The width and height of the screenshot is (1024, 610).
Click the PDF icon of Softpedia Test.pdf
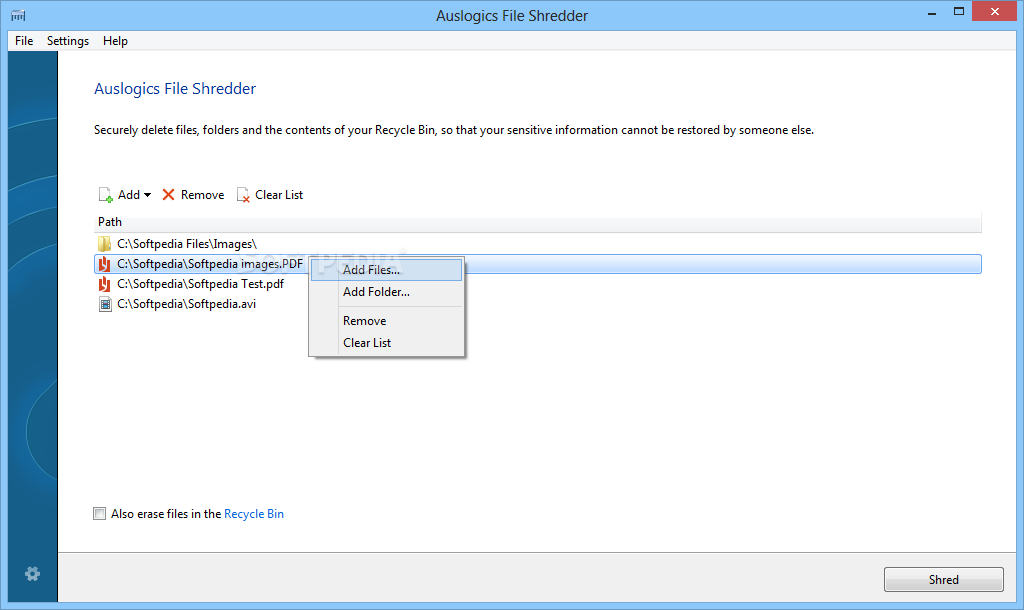point(104,284)
